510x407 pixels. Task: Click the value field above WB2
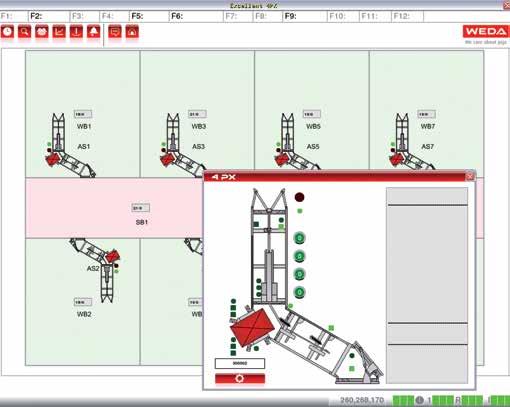pyautogui.click(x=83, y=302)
